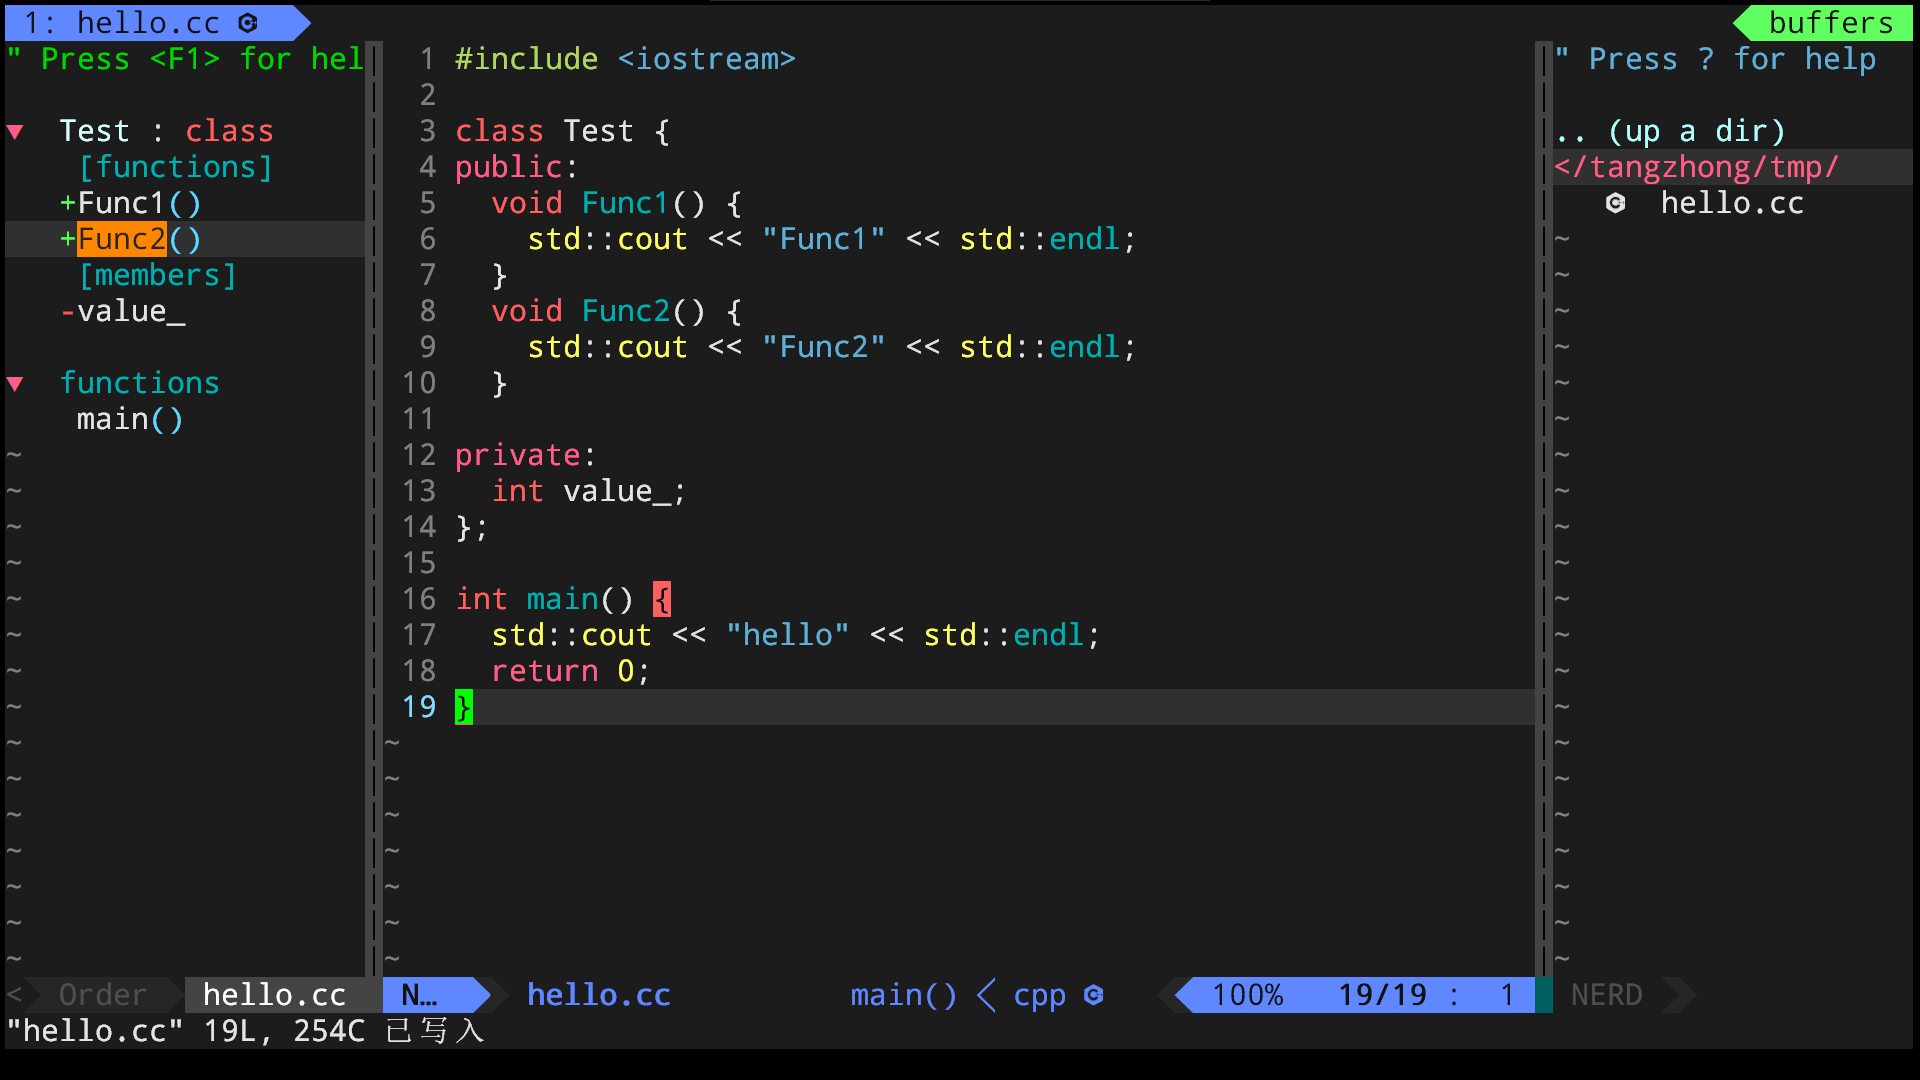The image size is (1920, 1080).
Task: Collapse the Test class fold in Tagbar
Action: click(15, 131)
